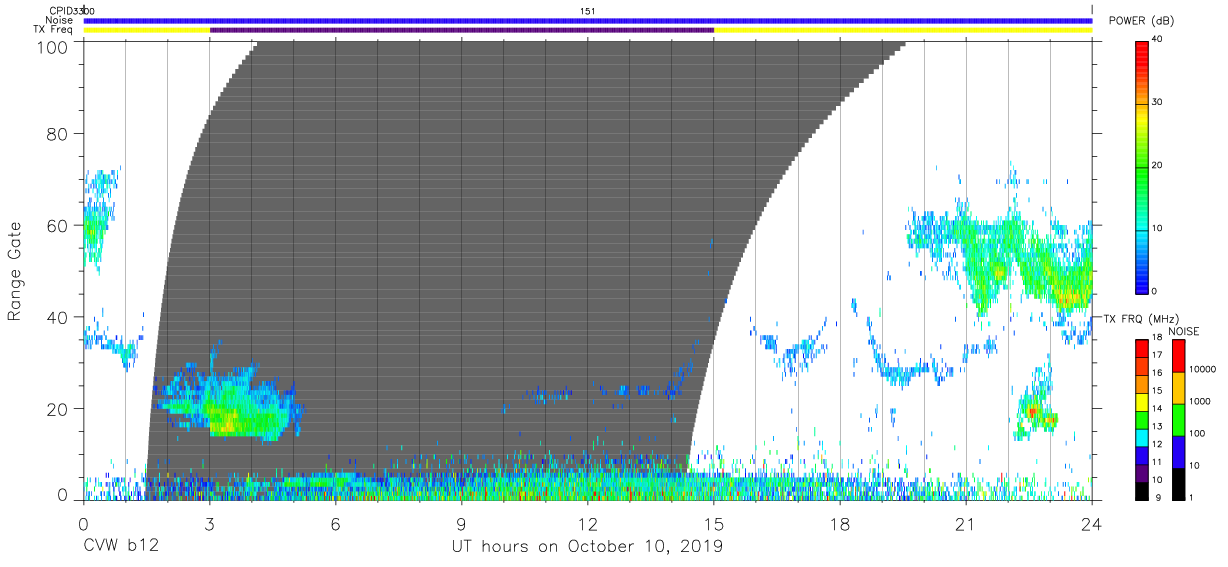
Task: Click the black 1–10 swatch in NOISE scale
Action: coord(1178,483)
